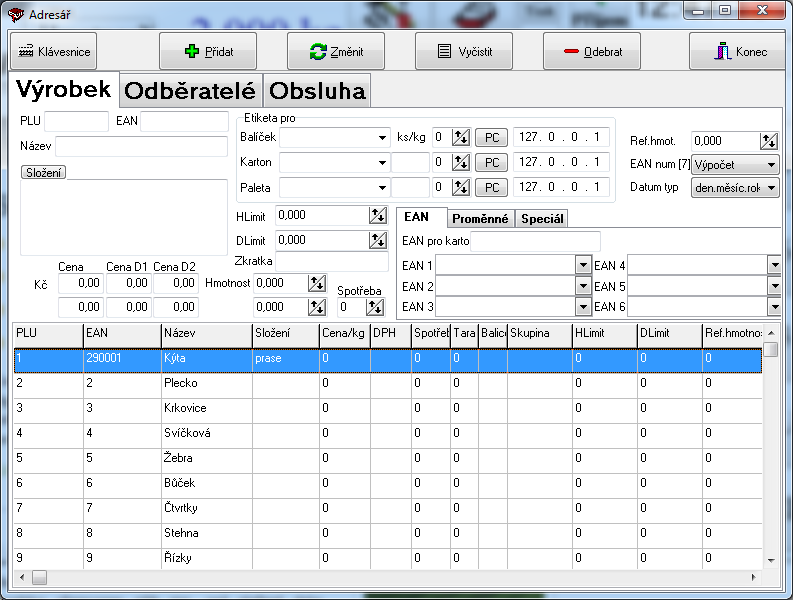Open the Datum typ dropdown
The width and height of the screenshot is (793, 600).
point(770,188)
